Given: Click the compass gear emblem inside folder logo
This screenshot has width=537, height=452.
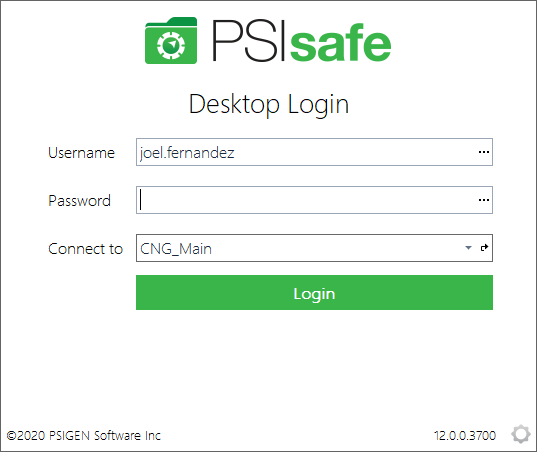Looking at the screenshot, I should pyautogui.click(x=171, y=45).
